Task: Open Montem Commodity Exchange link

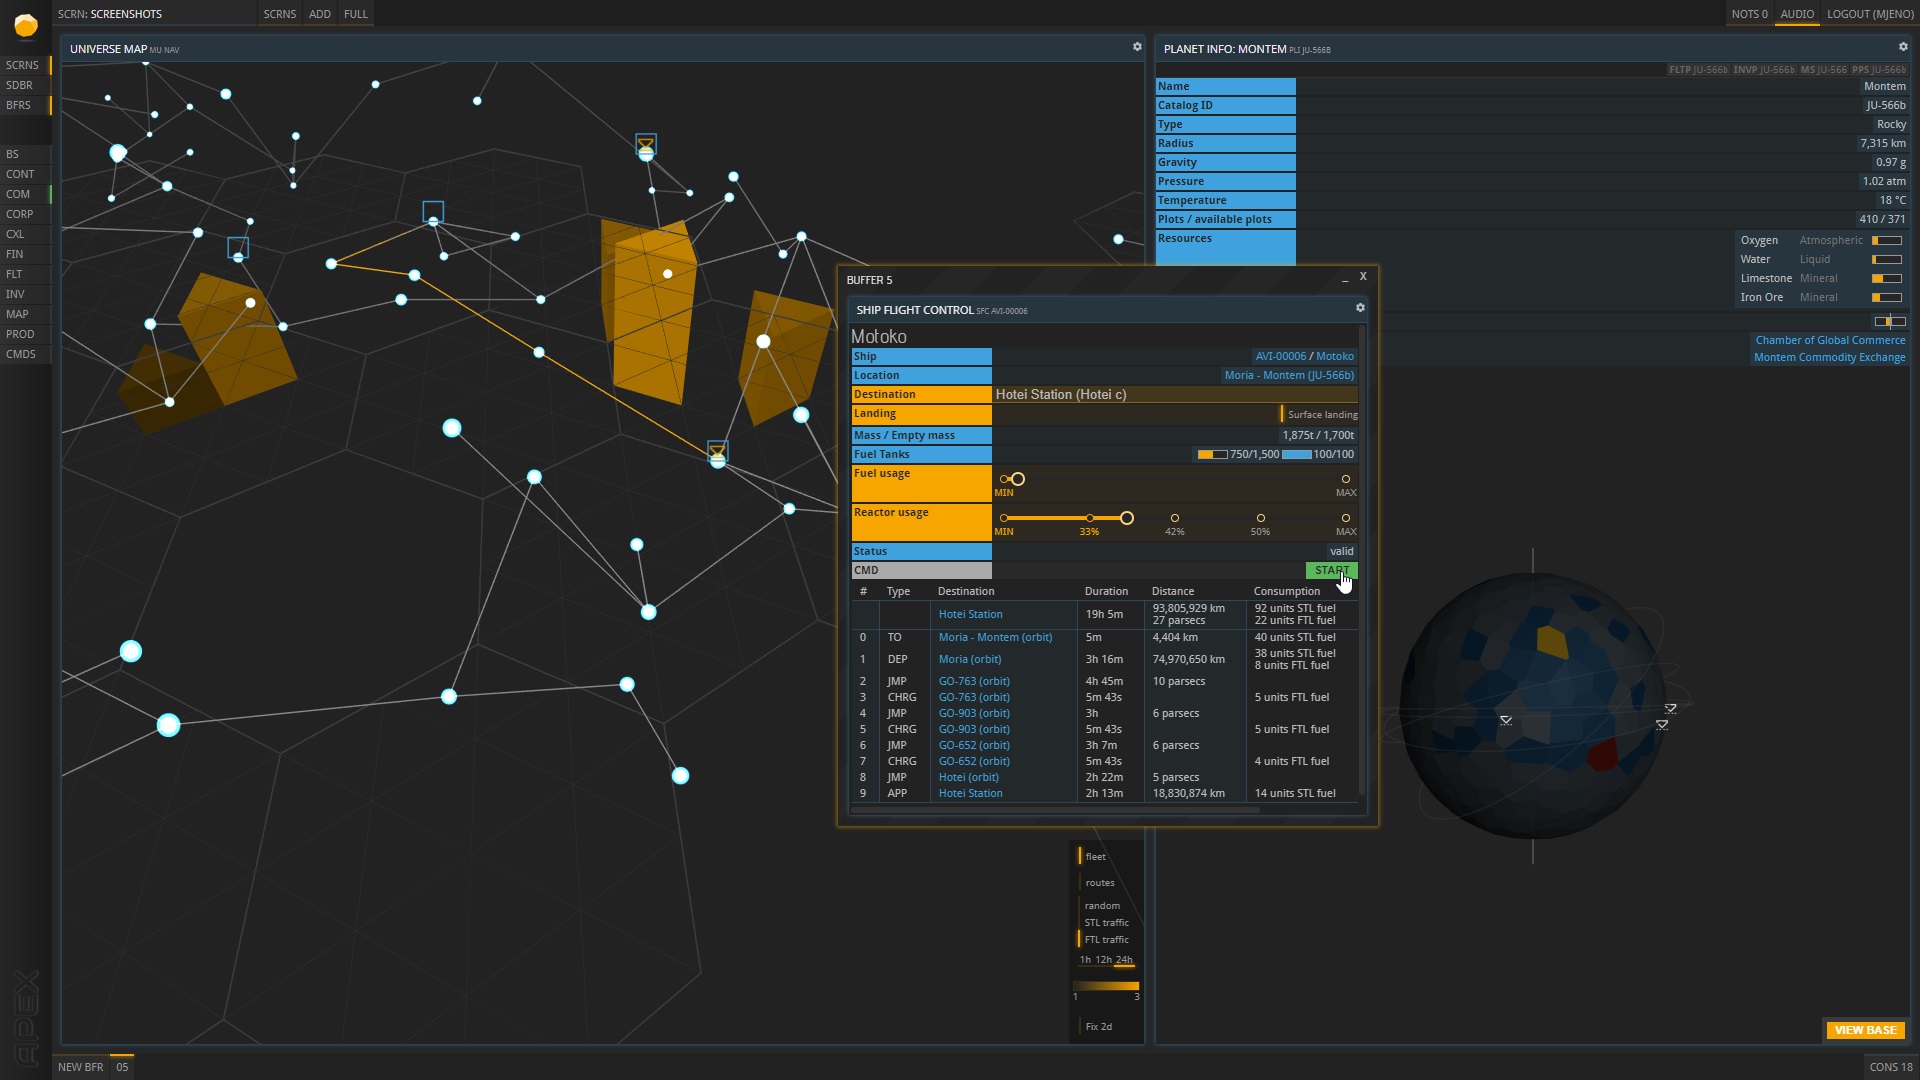Action: tap(1829, 358)
